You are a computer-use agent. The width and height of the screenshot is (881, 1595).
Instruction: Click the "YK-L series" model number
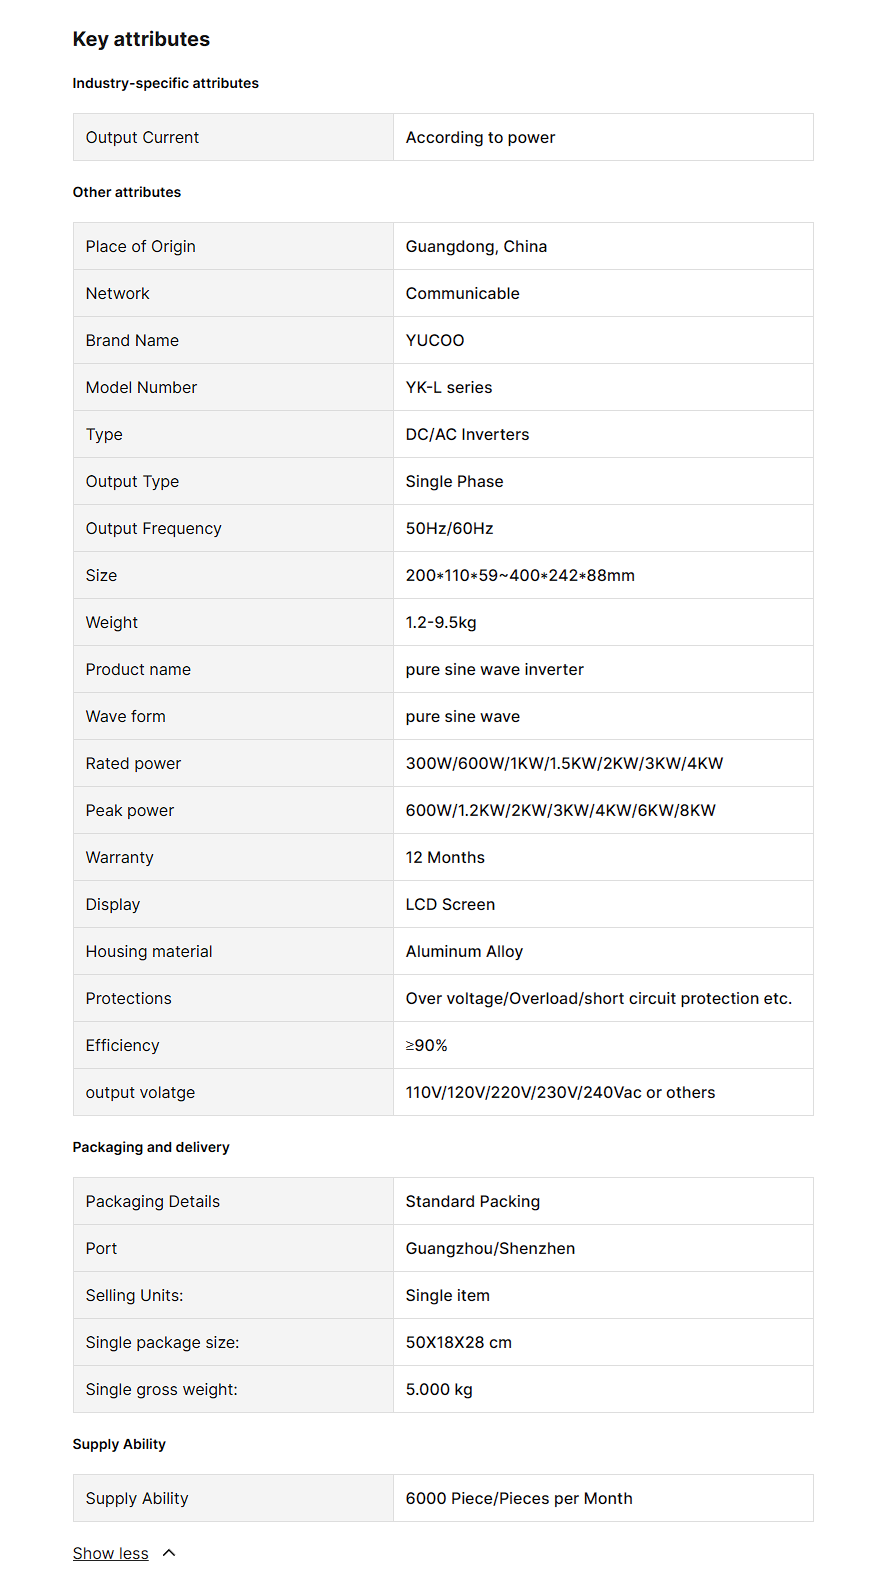[449, 387]
